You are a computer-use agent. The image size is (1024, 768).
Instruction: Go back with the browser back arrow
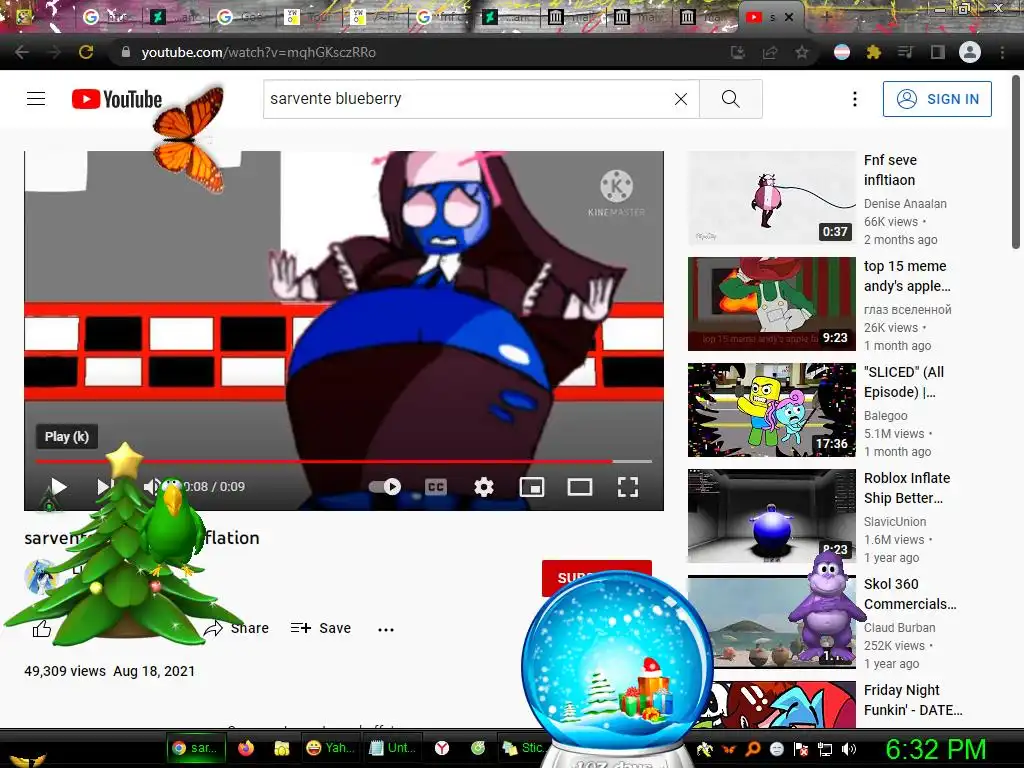[x=22, y=52]
